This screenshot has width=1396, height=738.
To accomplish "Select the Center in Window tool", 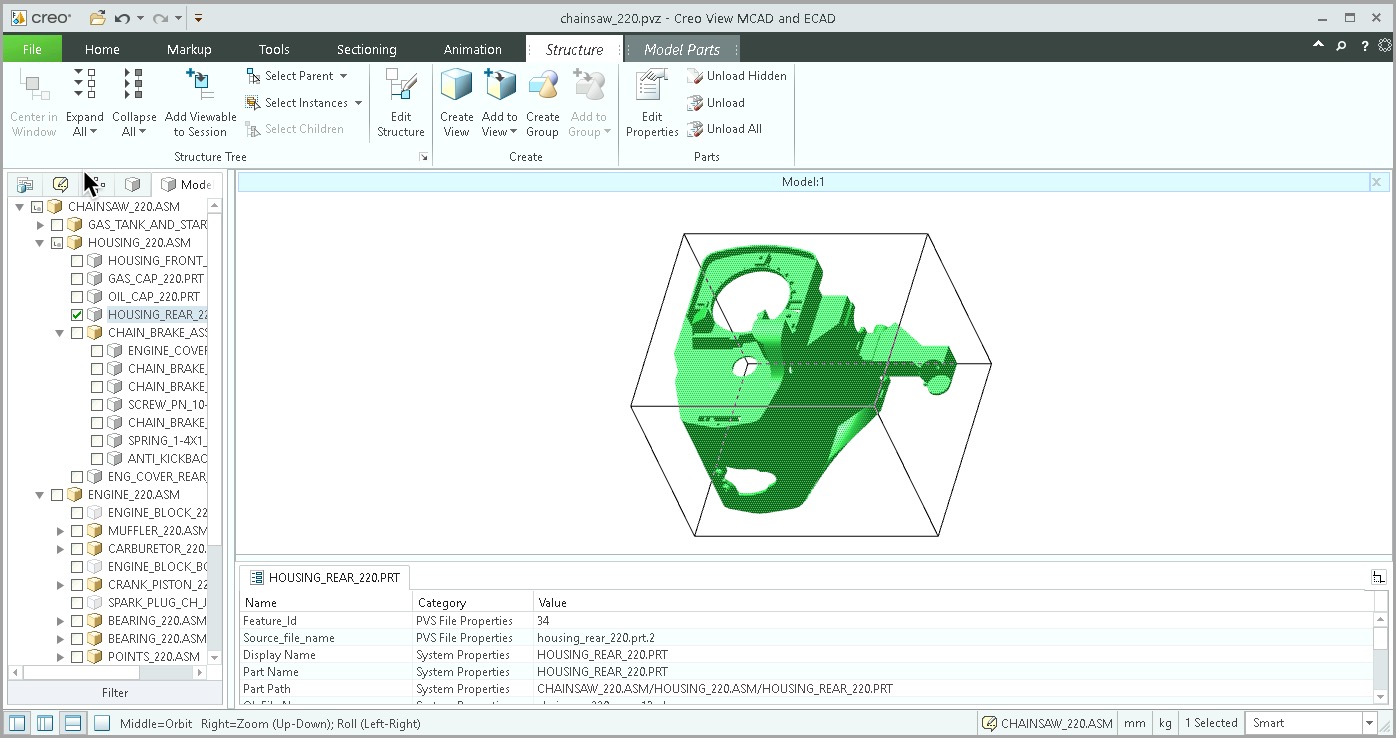I will coord(33,100).
